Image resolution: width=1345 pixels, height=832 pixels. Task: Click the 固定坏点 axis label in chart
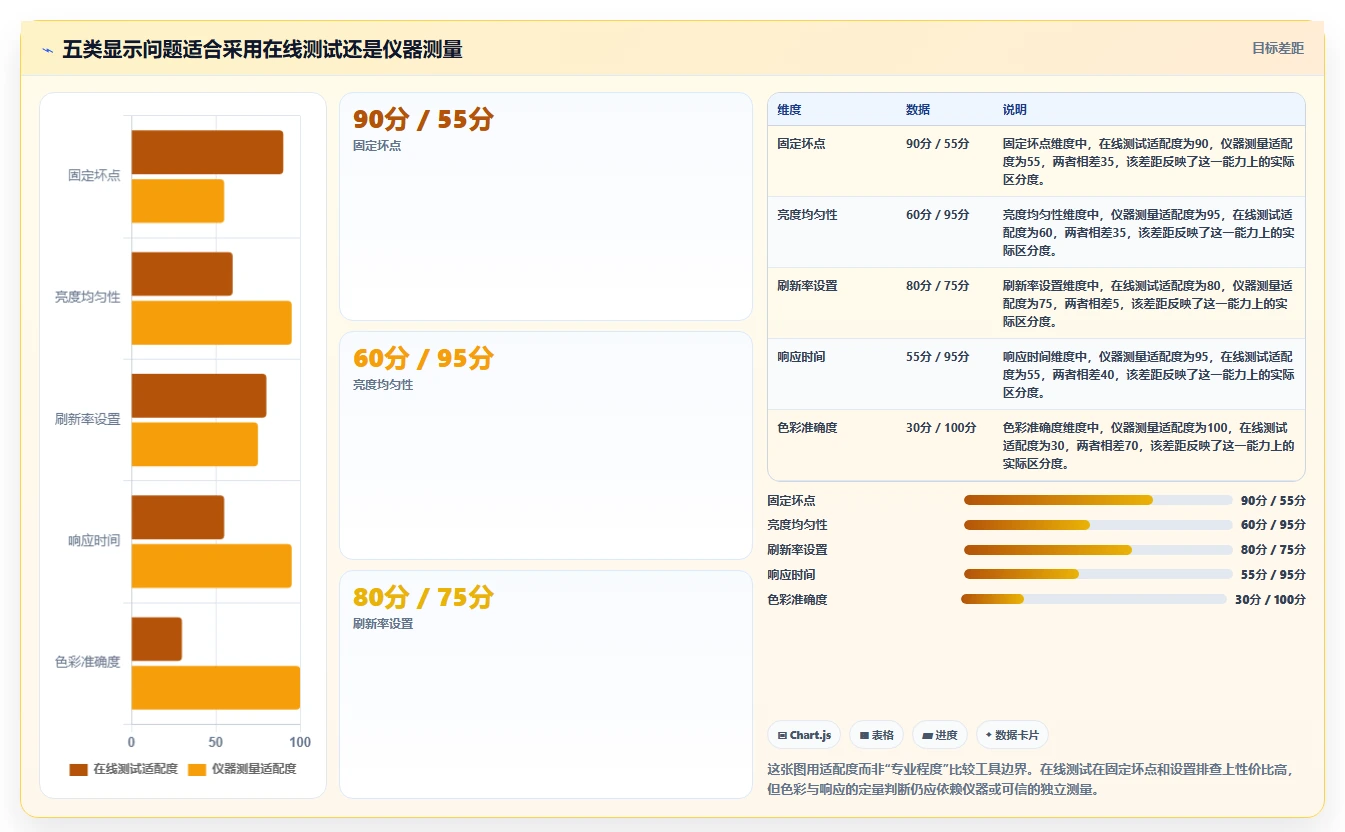click(x=94, y=176)
